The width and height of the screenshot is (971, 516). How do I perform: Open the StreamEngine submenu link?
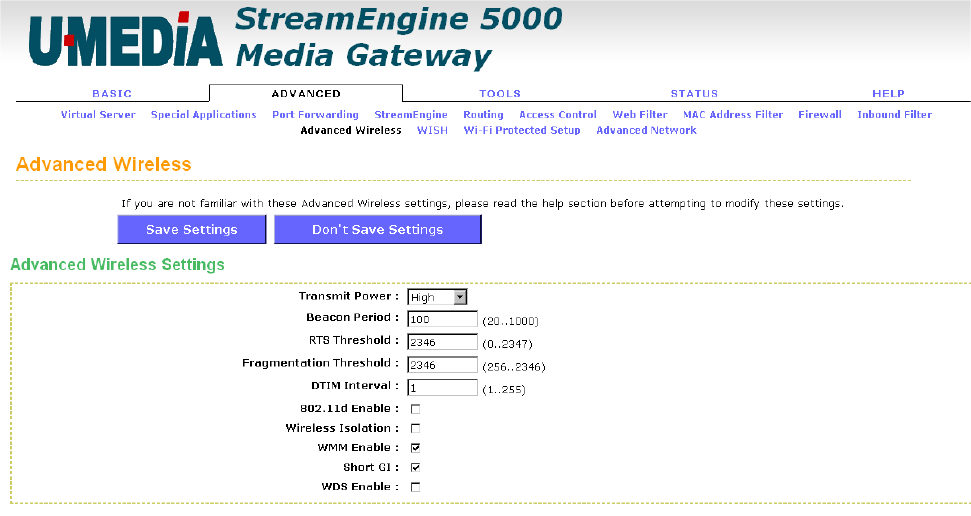point(411,115)
